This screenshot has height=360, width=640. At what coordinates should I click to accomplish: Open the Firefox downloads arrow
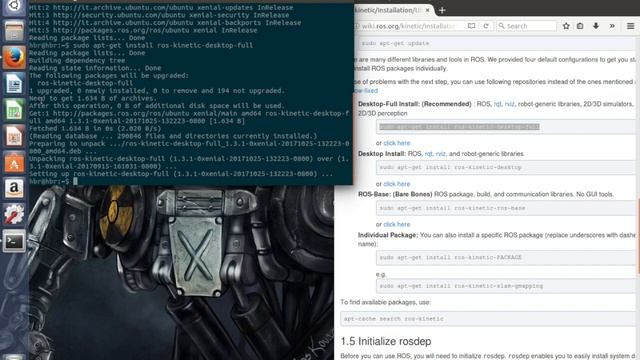596,26
